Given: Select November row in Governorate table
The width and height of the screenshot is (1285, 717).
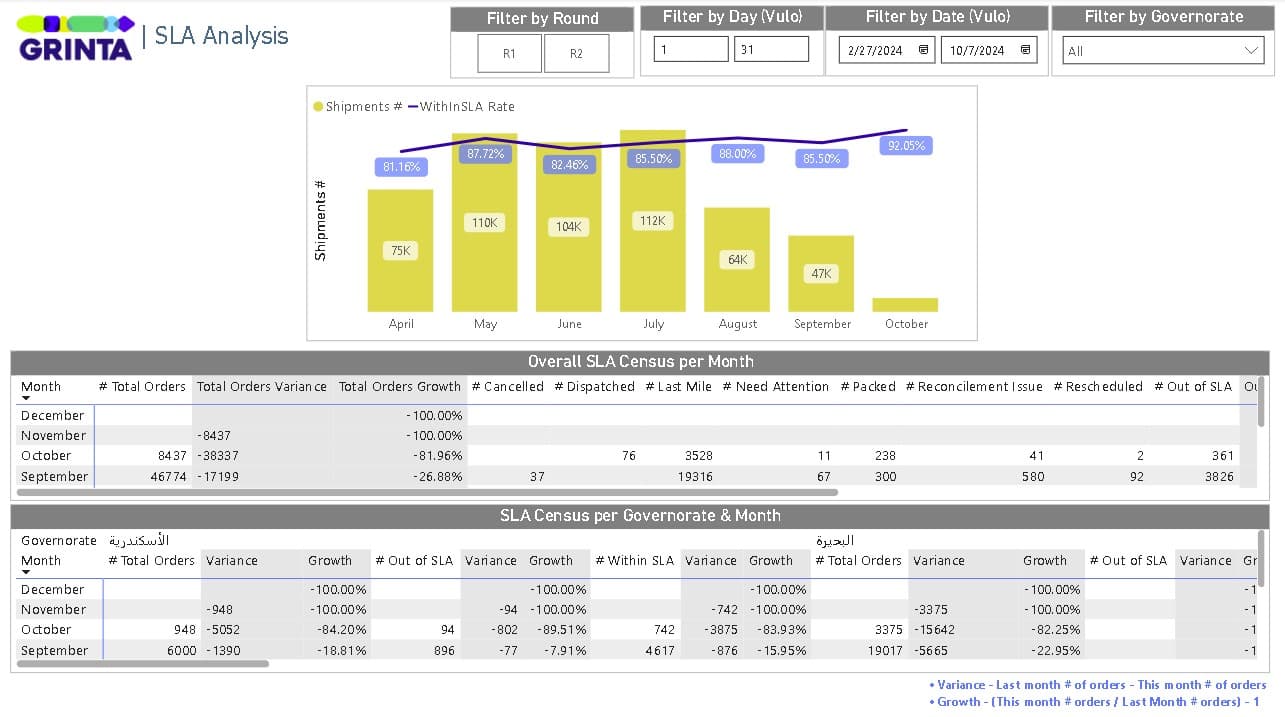Looking at the screenshot, I should 638,609.
